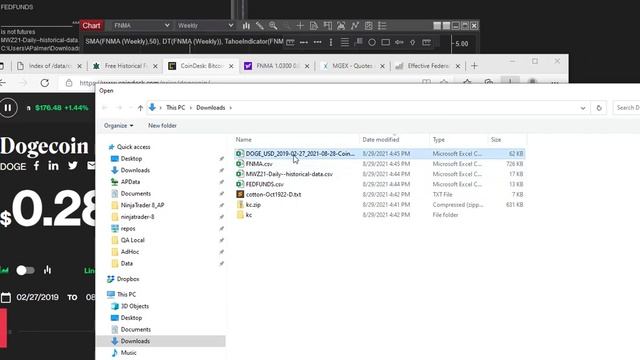
Task: Switch to the Free Historical tab
Action: coord(124,66)
